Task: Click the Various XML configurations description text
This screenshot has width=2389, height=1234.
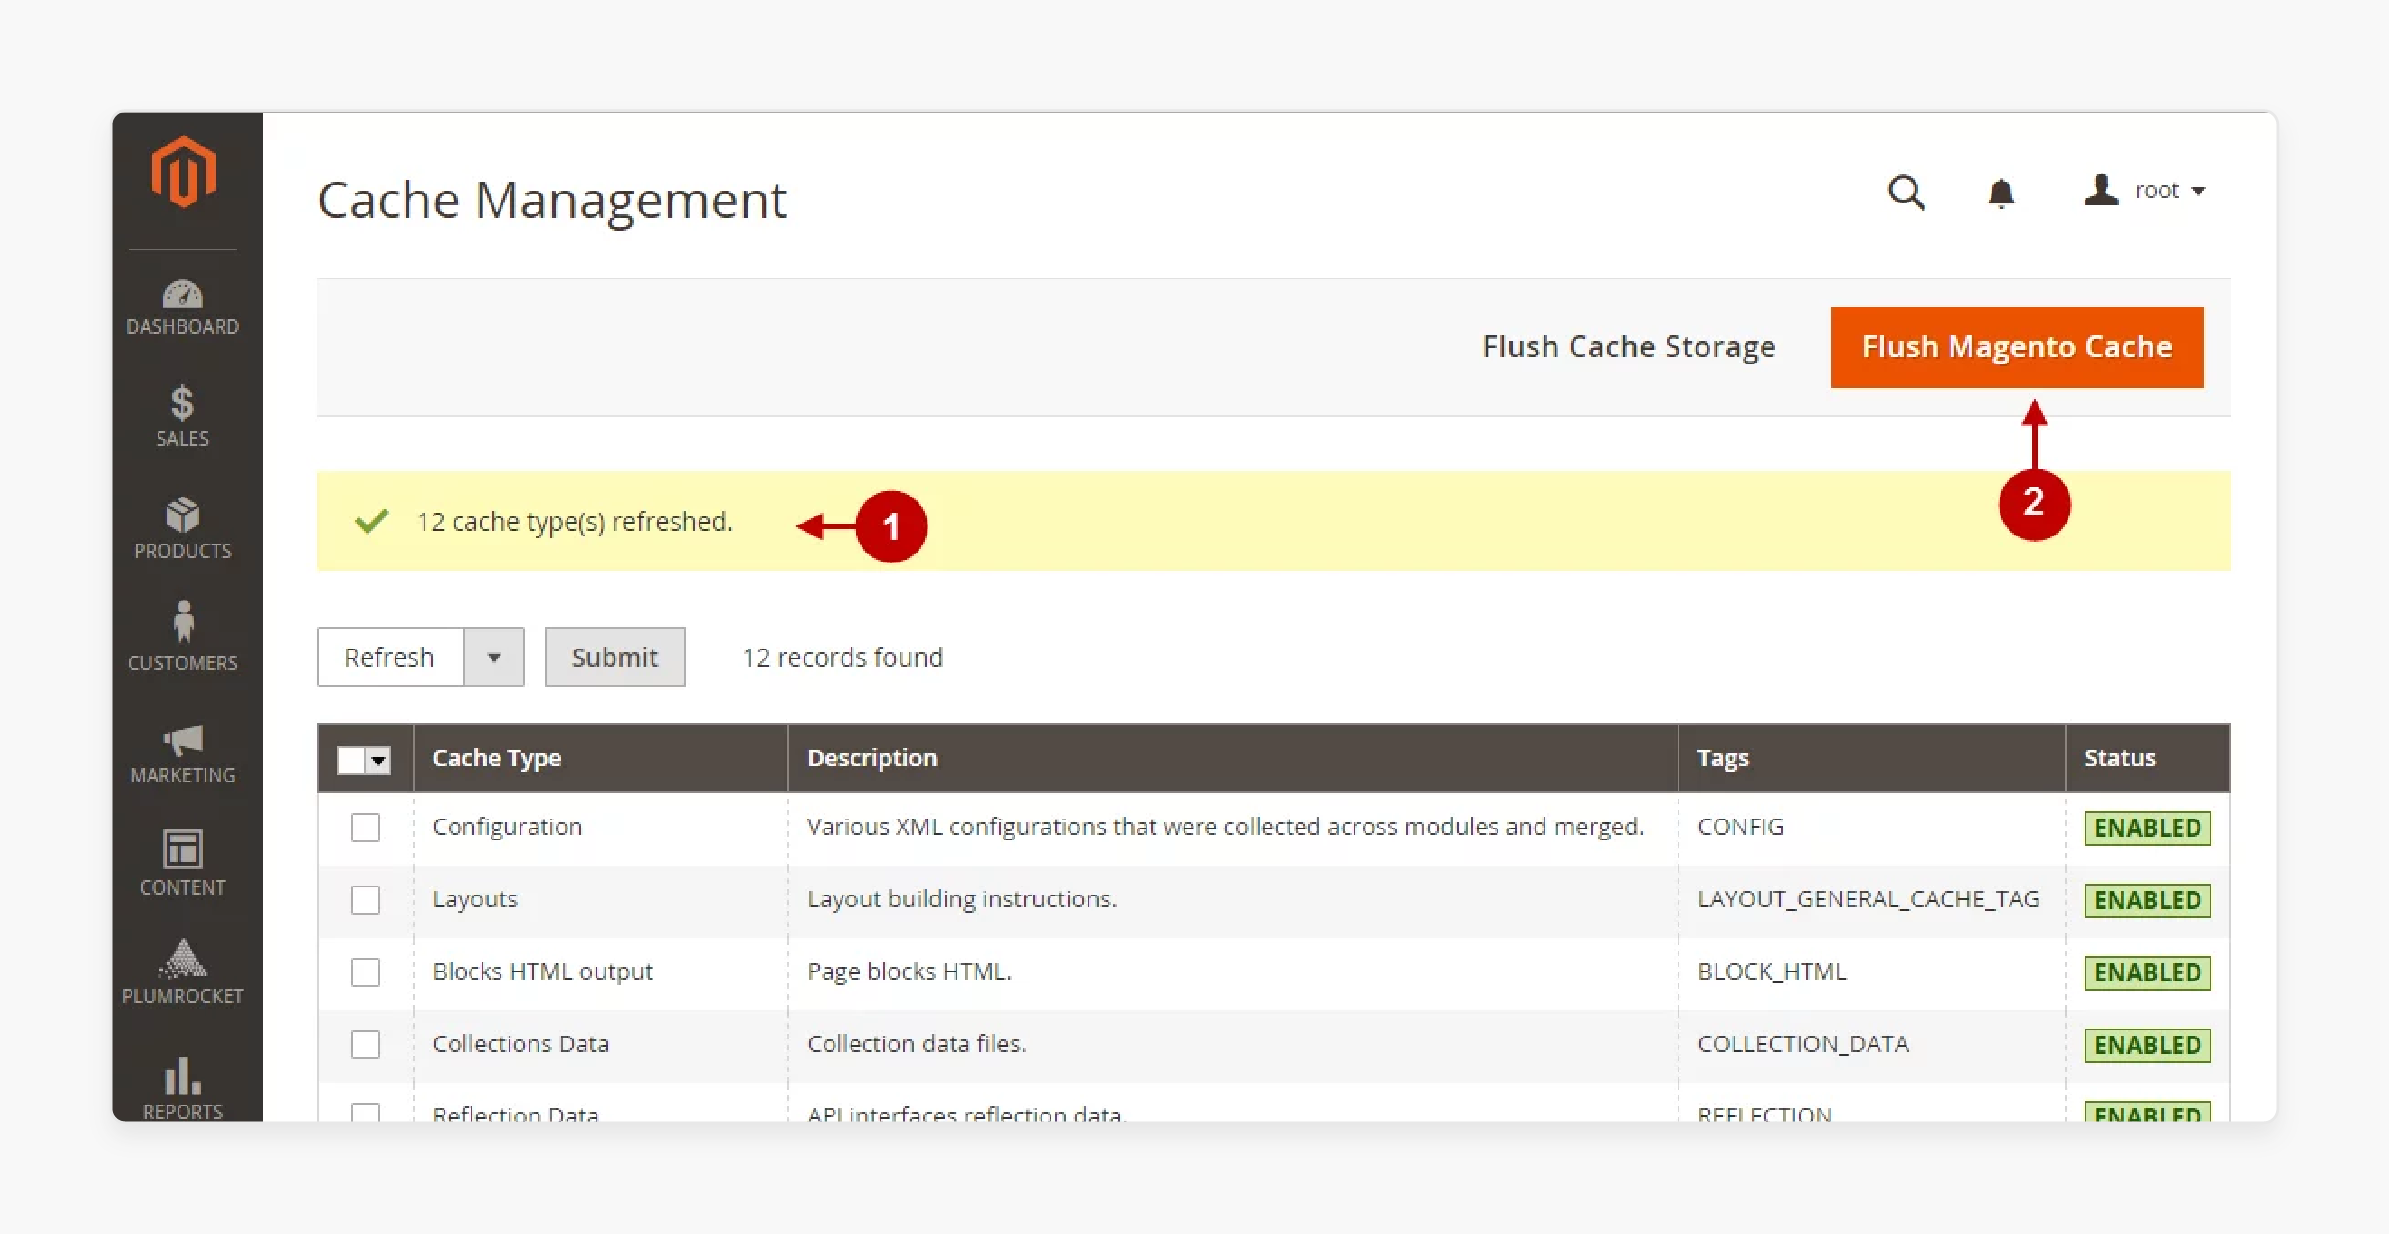Action: coord(1225,827)
